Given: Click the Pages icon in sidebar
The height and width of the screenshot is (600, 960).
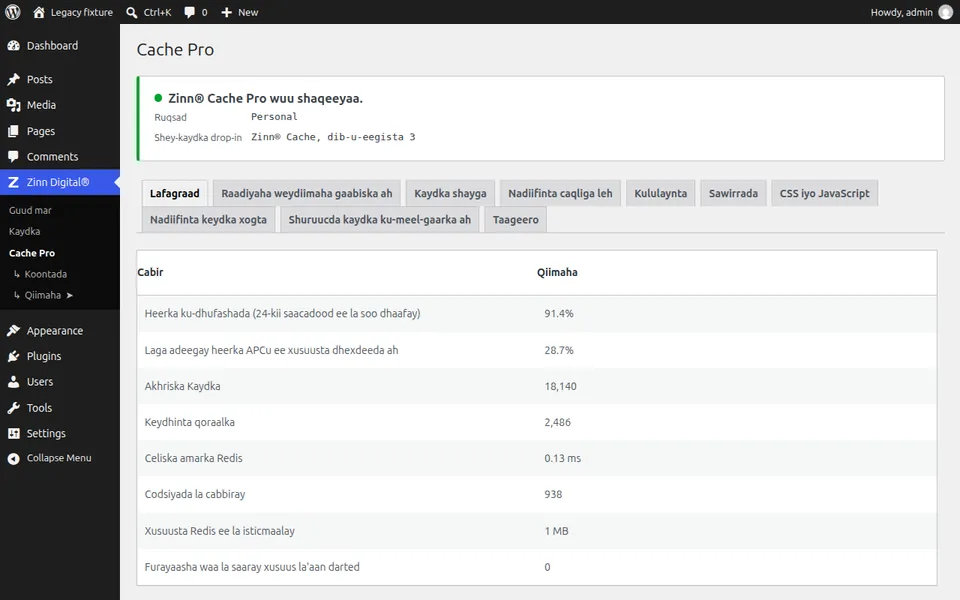Looking at the screenshot, I should (x=13, y=131).
